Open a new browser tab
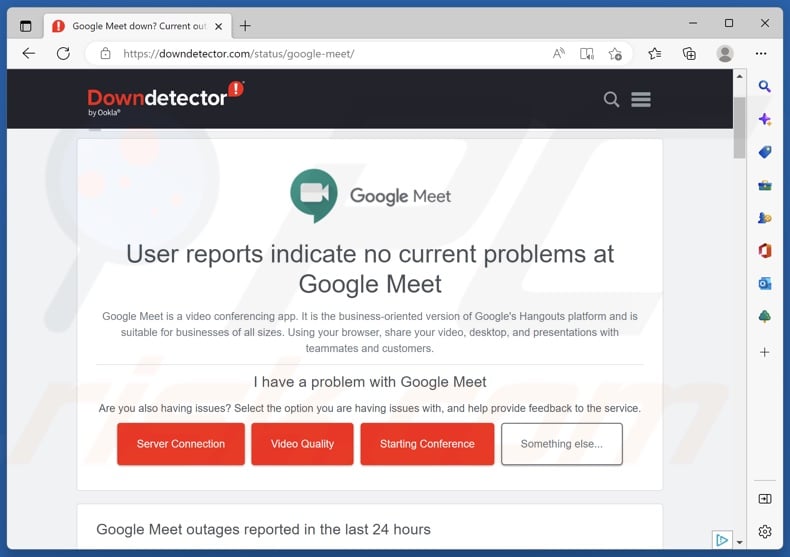The image size is (790, 557). [x=245, y=26]
